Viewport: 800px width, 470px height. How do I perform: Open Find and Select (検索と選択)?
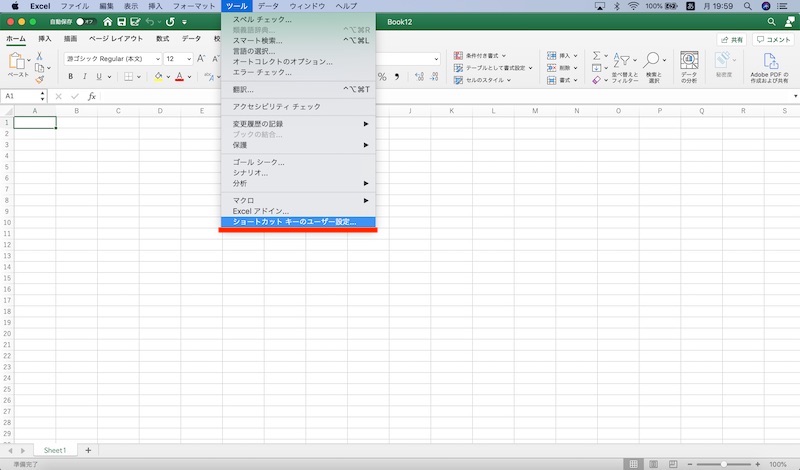tap(654, 67)
